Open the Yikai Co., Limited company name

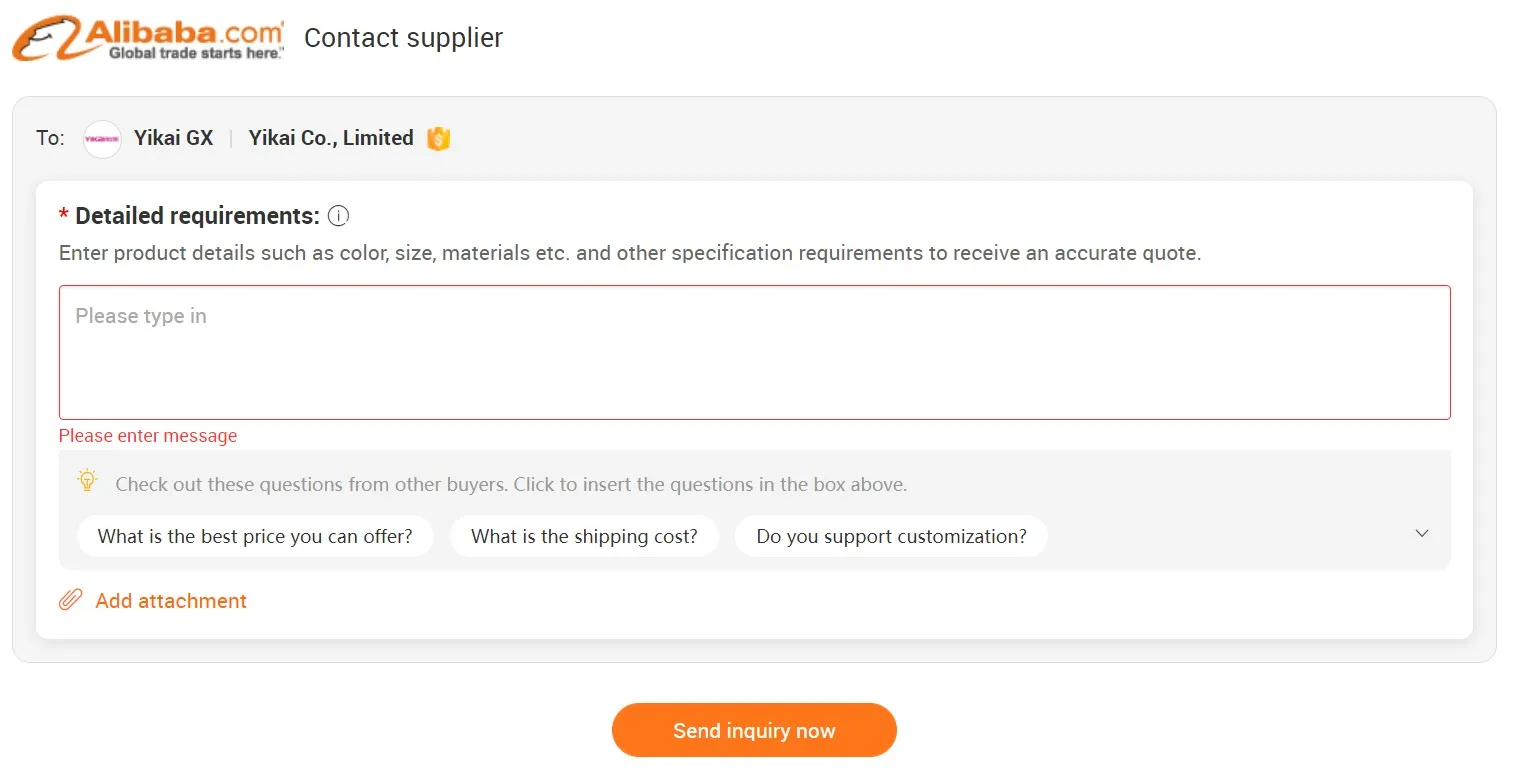331,138
